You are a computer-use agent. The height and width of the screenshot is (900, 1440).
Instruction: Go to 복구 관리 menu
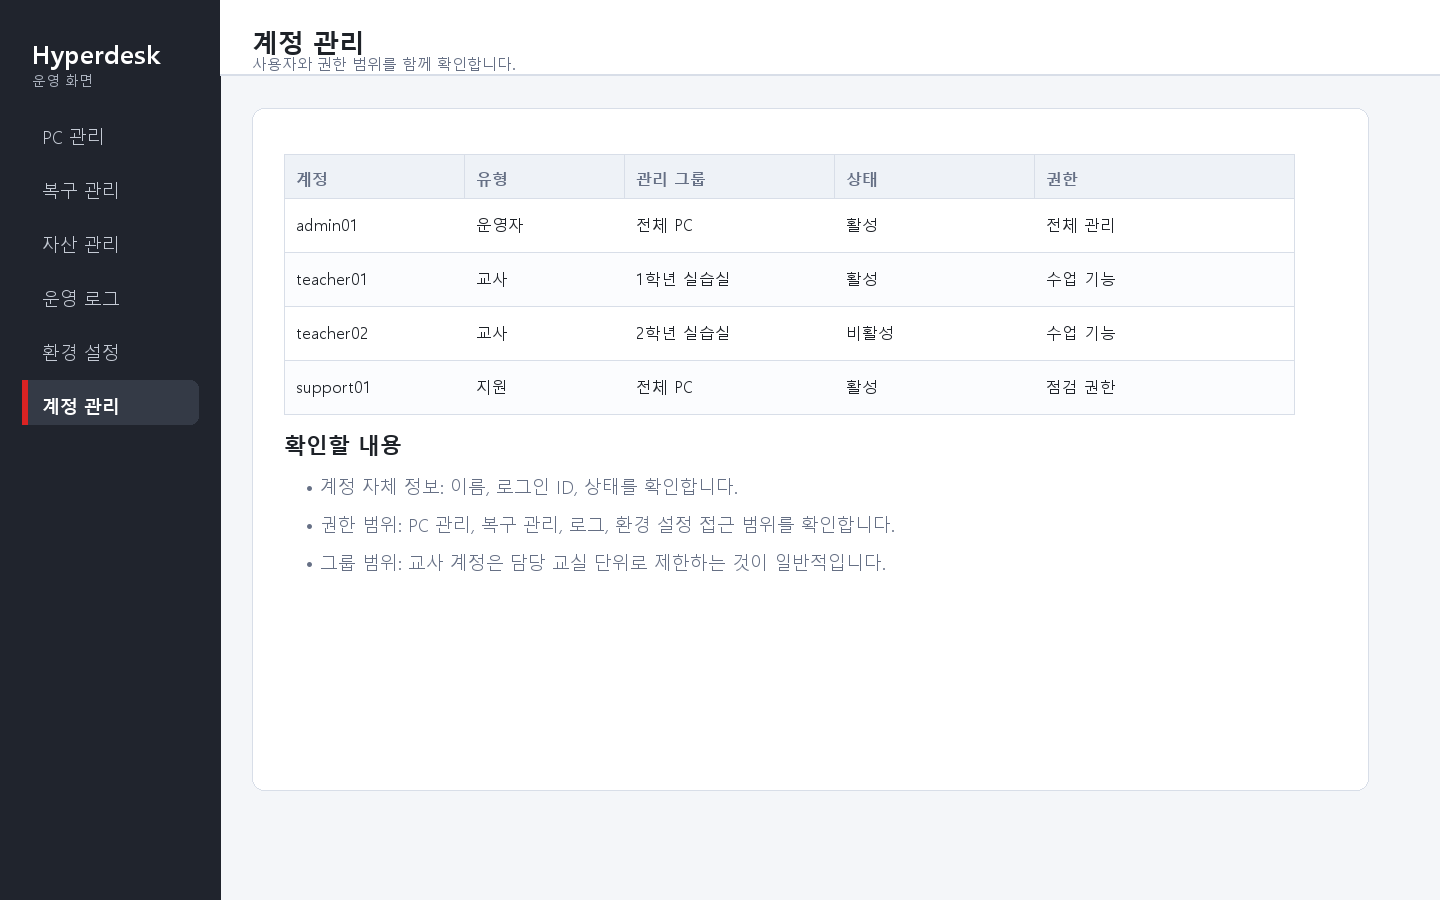110,191
